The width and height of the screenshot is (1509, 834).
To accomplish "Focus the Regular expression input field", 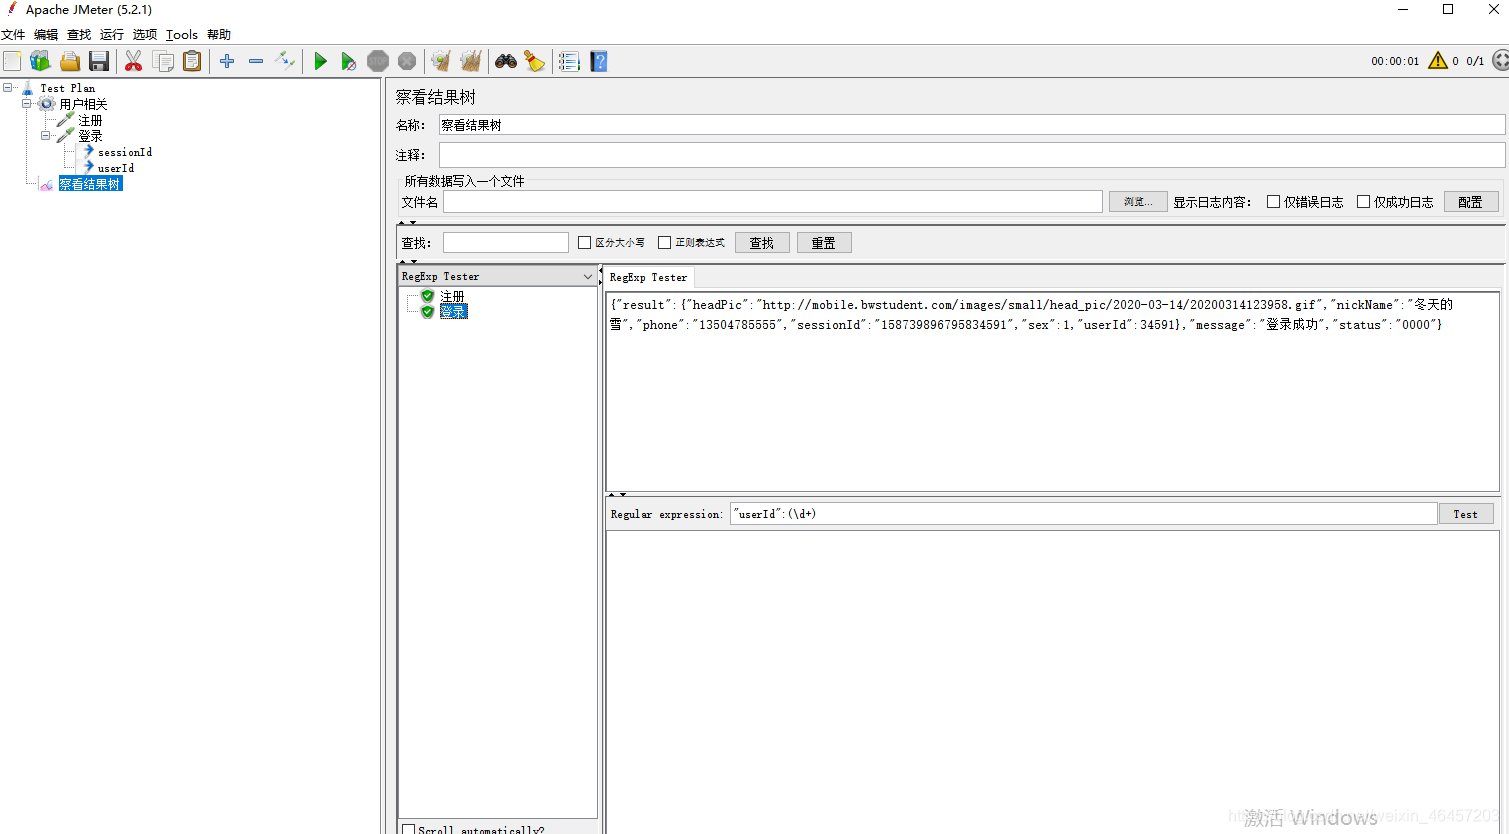I will click(x=1084, y=514).
